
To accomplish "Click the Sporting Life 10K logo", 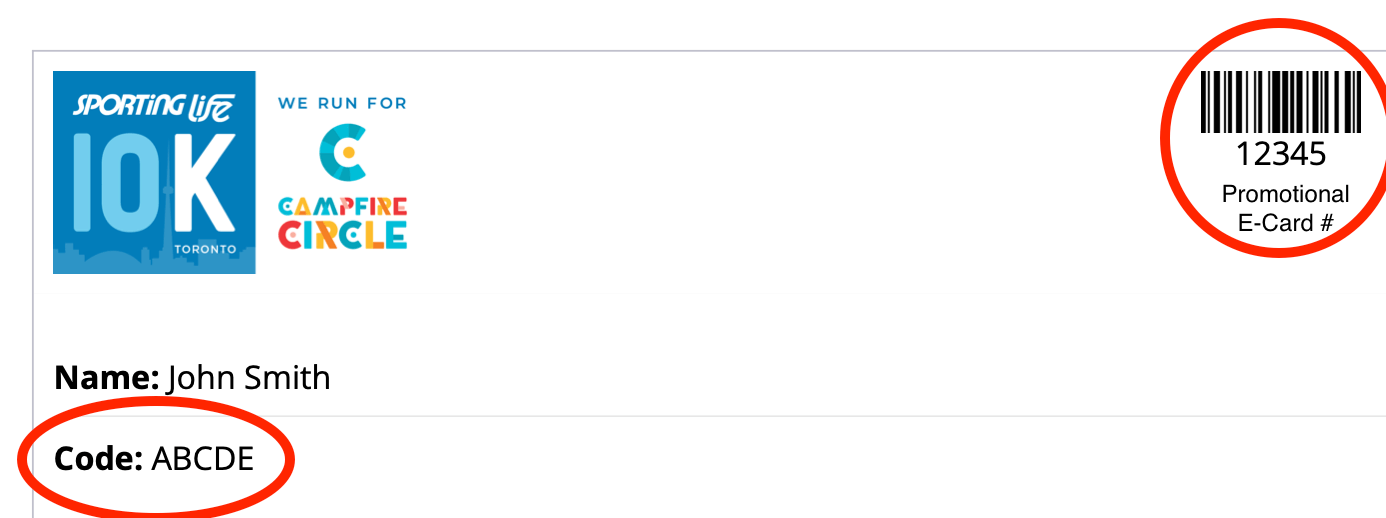I will click(154, 172).
